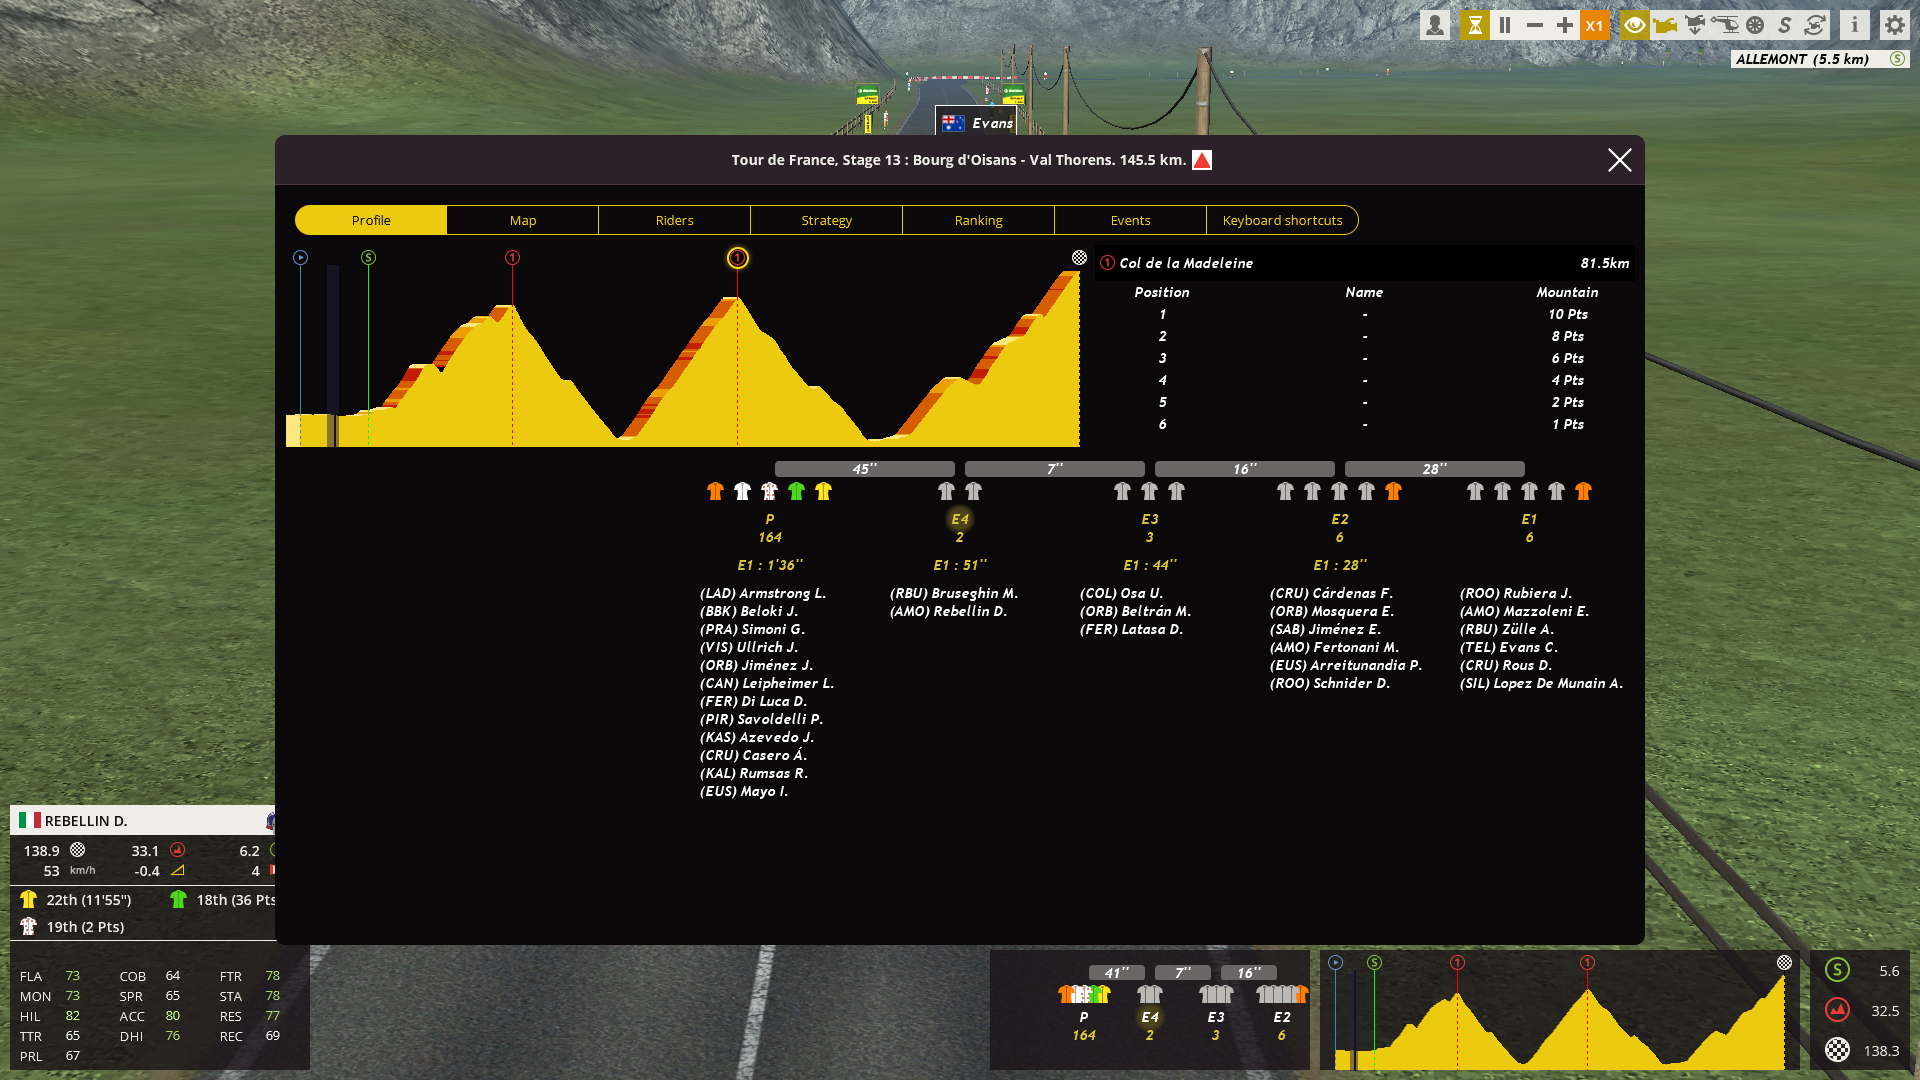
Task: Select the finish flag marker on dialog profile
Action: (1079, 258)
